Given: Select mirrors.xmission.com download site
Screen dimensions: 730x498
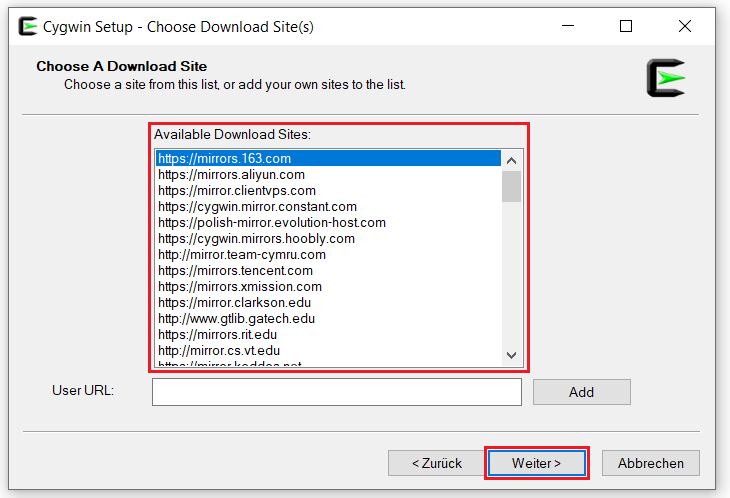Looking at the screenshot, I should click(240, 286).
